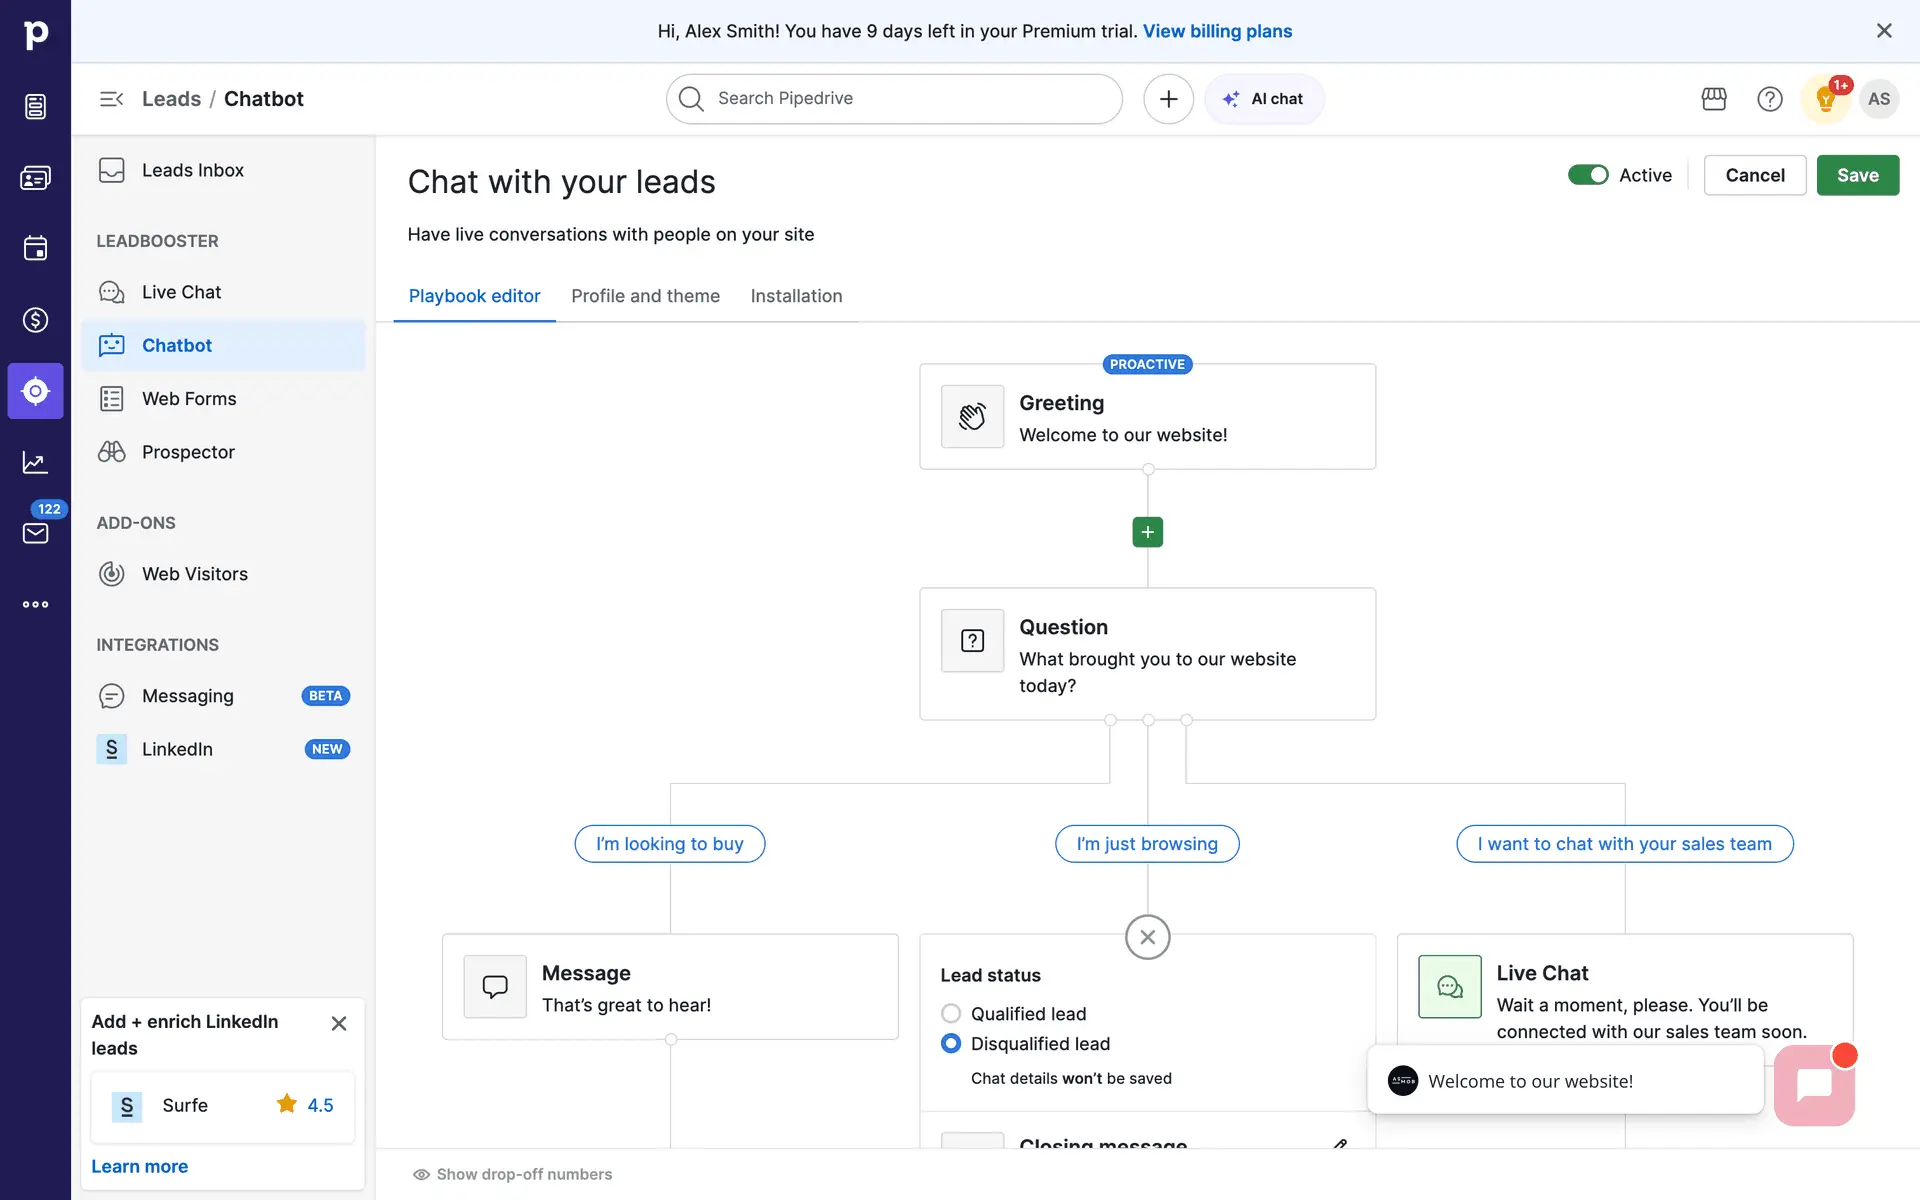Image resolution: width=1920 pixels, height=1200 pixels.
Task: Open the Marketplace icon in the header
Action: pos(1714,99)
